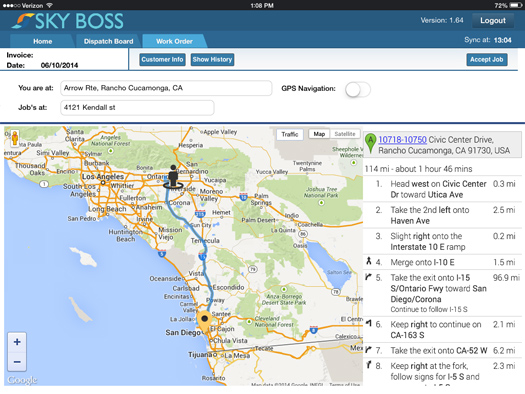
Task: Open Customer Info
Action: [162, 60]
